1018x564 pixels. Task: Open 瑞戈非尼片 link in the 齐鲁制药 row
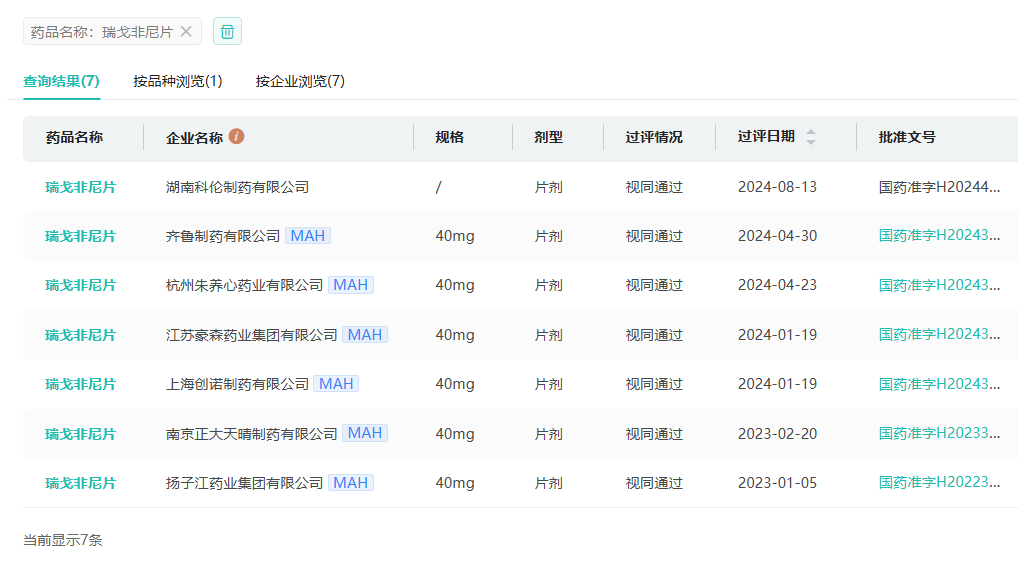[x=81, y=236]
